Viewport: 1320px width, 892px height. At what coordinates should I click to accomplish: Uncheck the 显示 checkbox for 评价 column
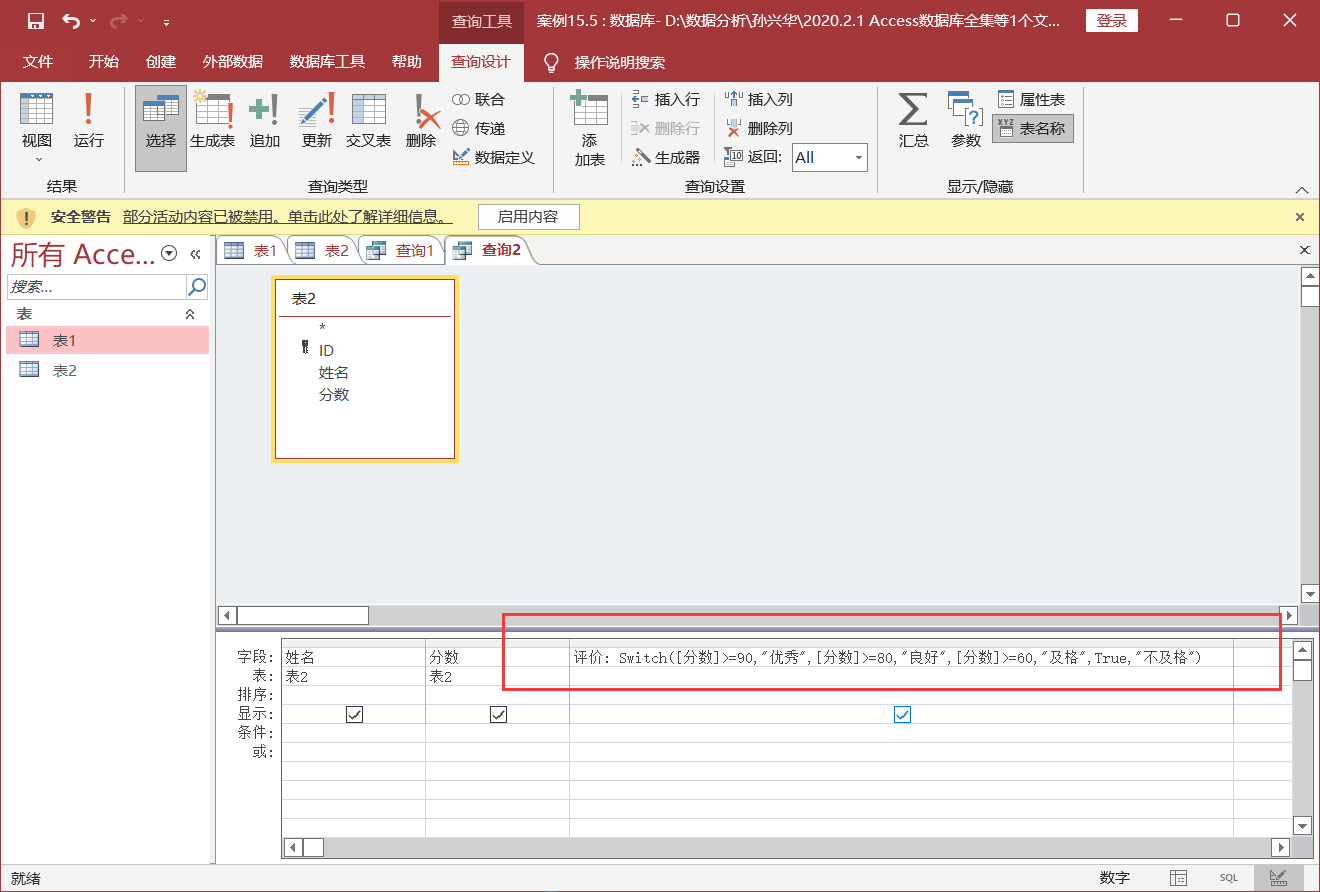(902, 714)
